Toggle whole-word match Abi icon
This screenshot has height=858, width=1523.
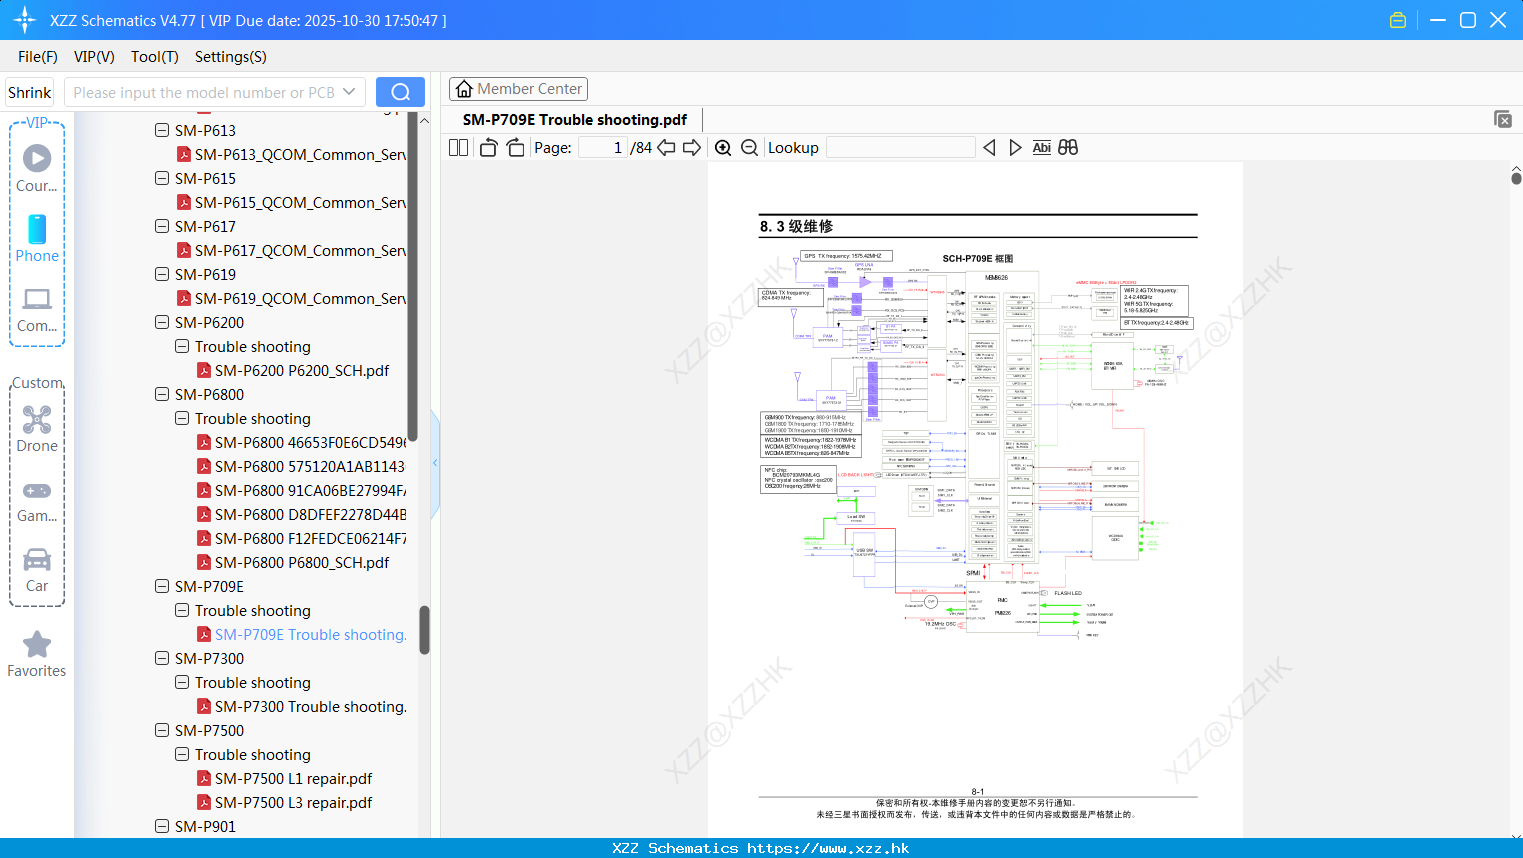[x=1041, y=147]
